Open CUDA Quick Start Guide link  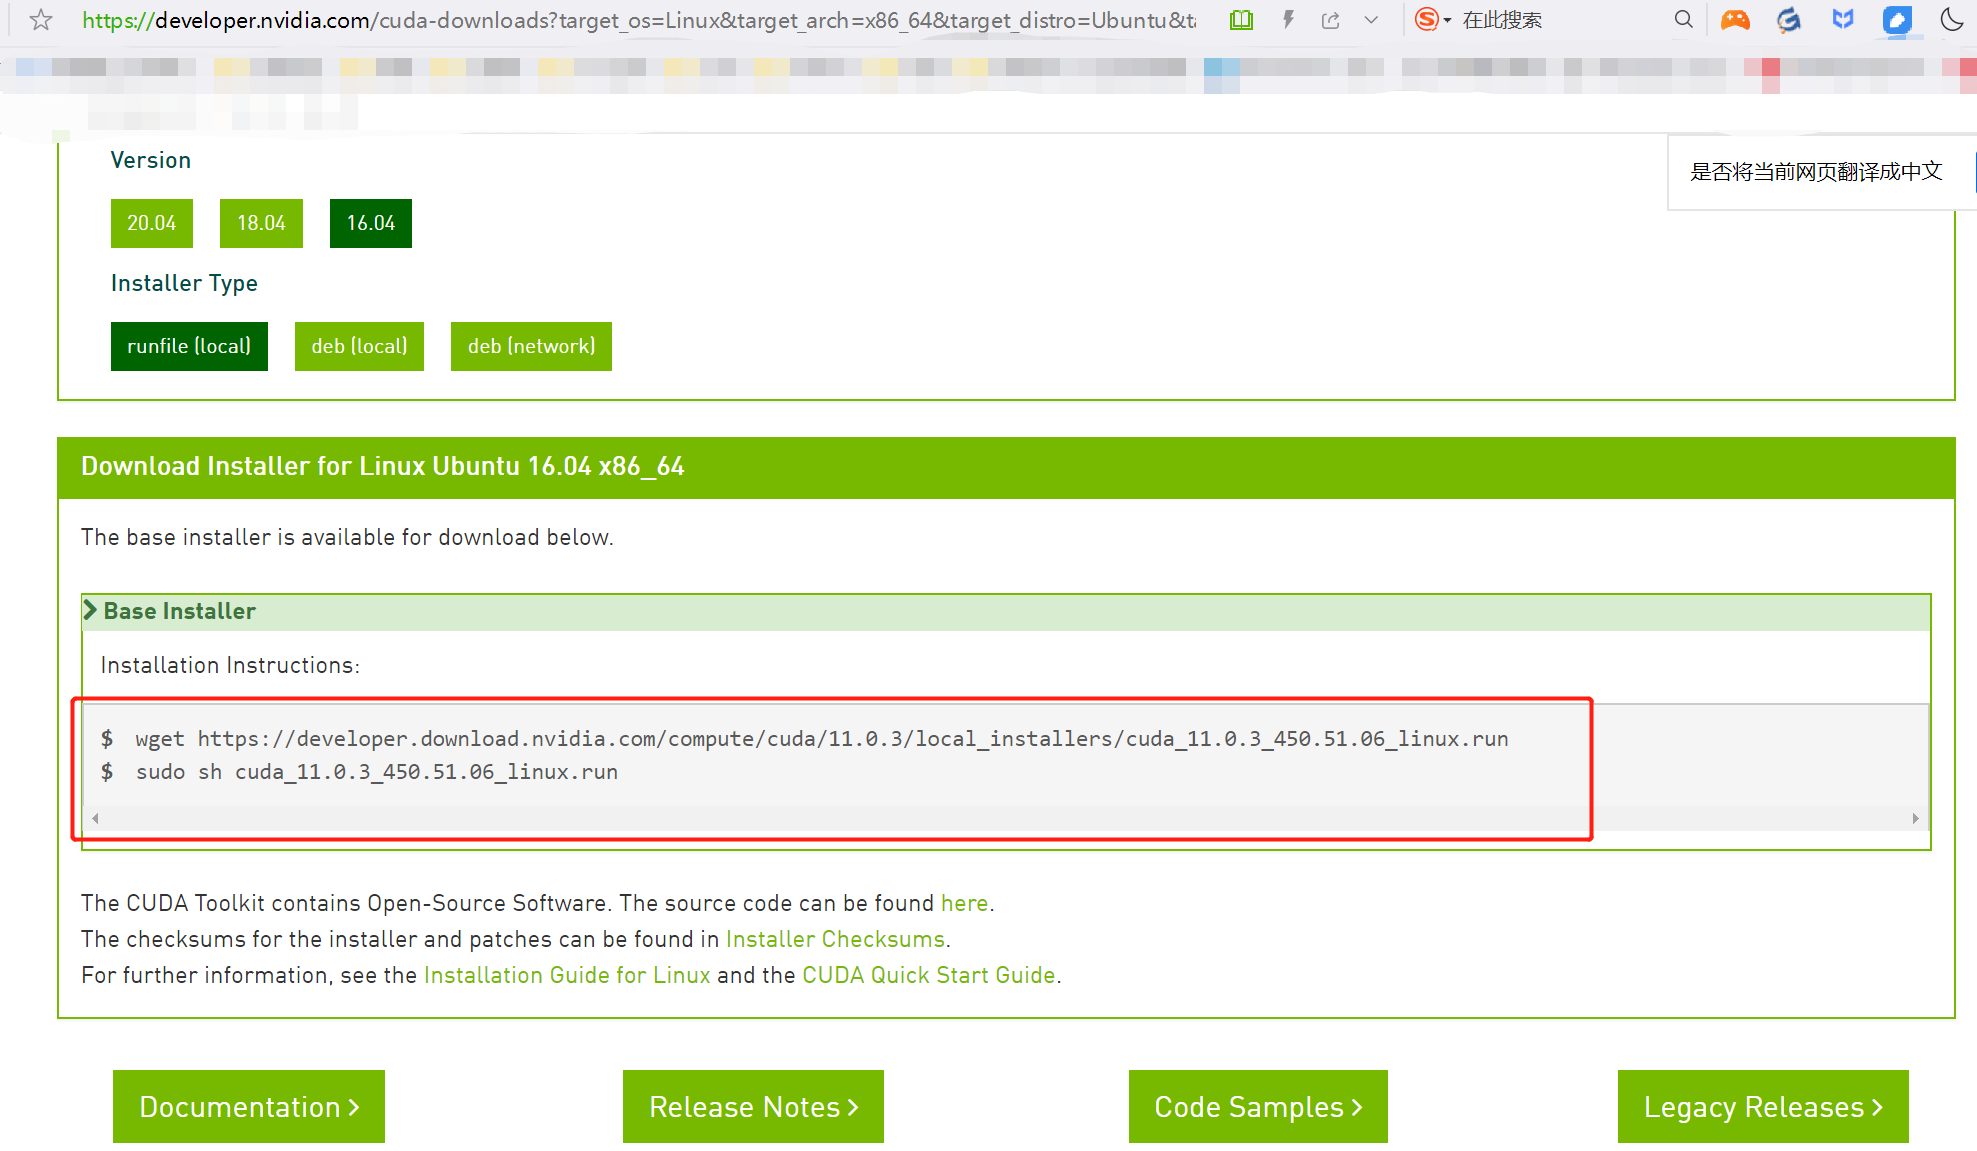click(x=928, y=975)
